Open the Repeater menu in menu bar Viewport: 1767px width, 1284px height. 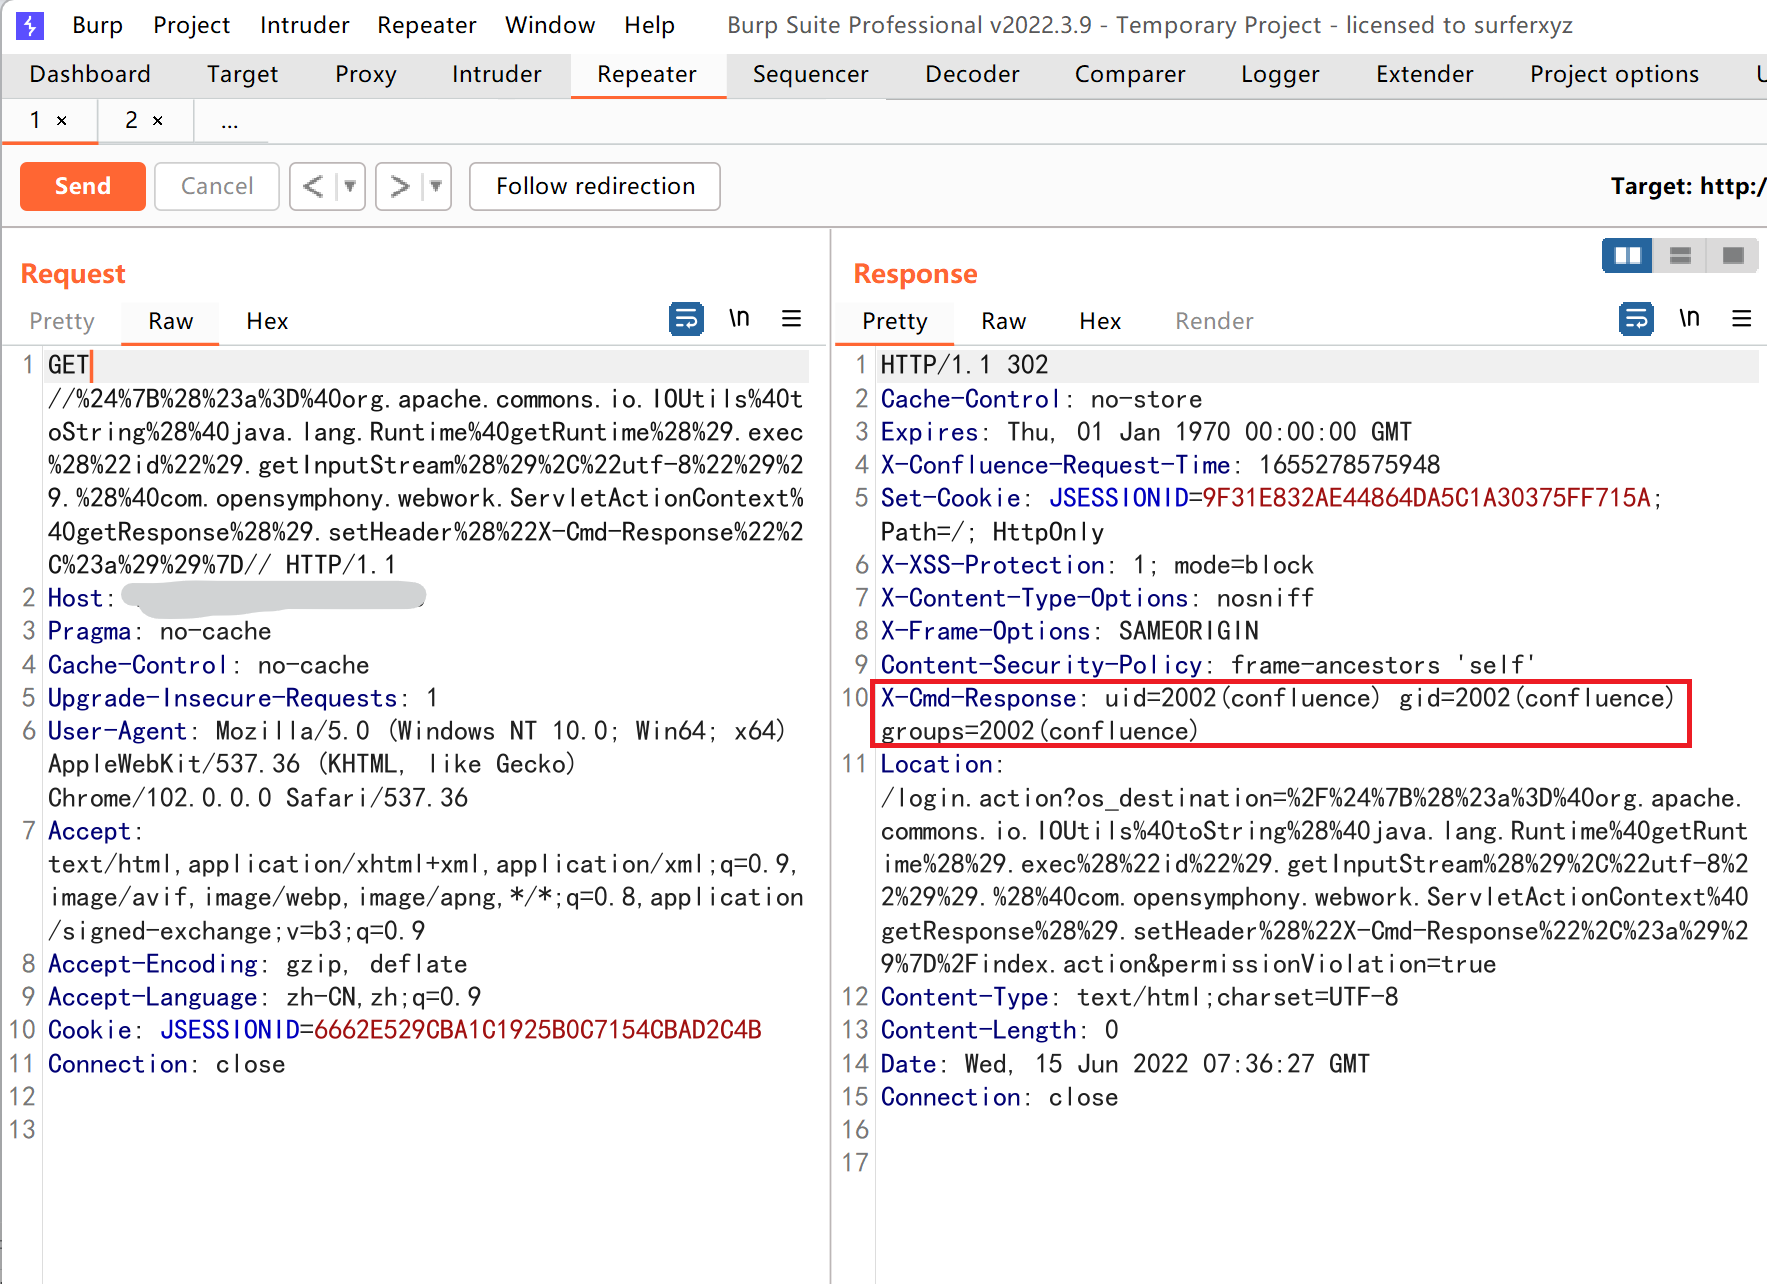[x=427, y=25]
